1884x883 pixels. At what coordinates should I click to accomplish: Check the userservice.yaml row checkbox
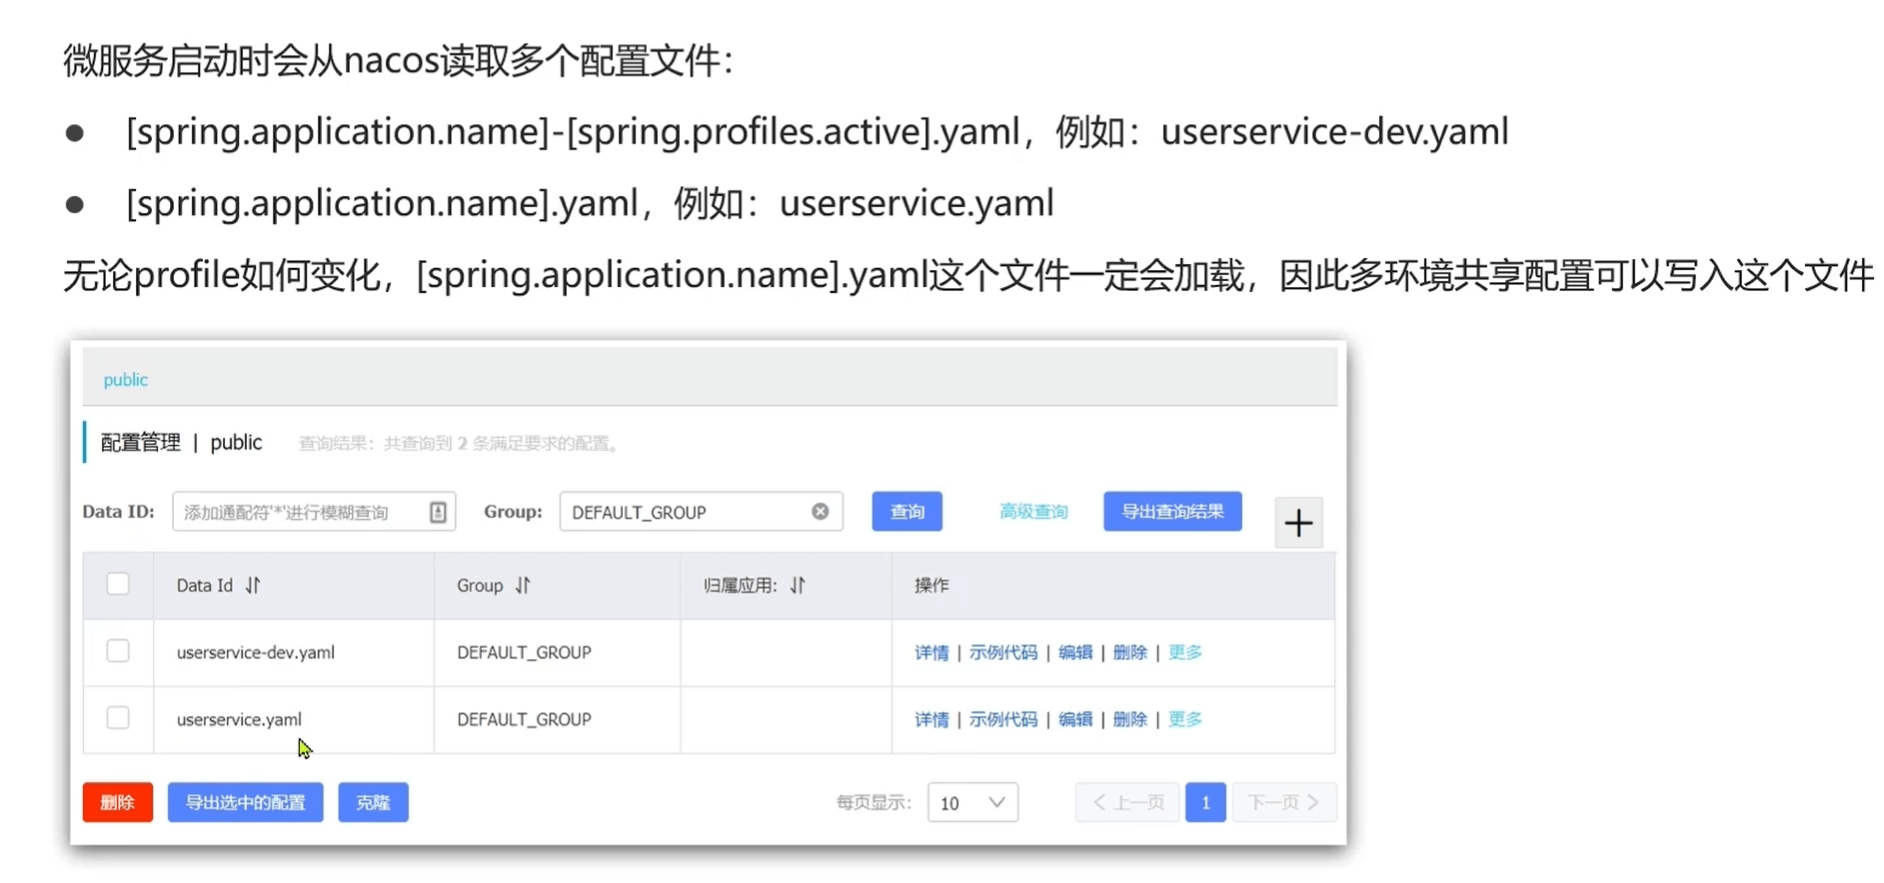[x=118, y=718]
